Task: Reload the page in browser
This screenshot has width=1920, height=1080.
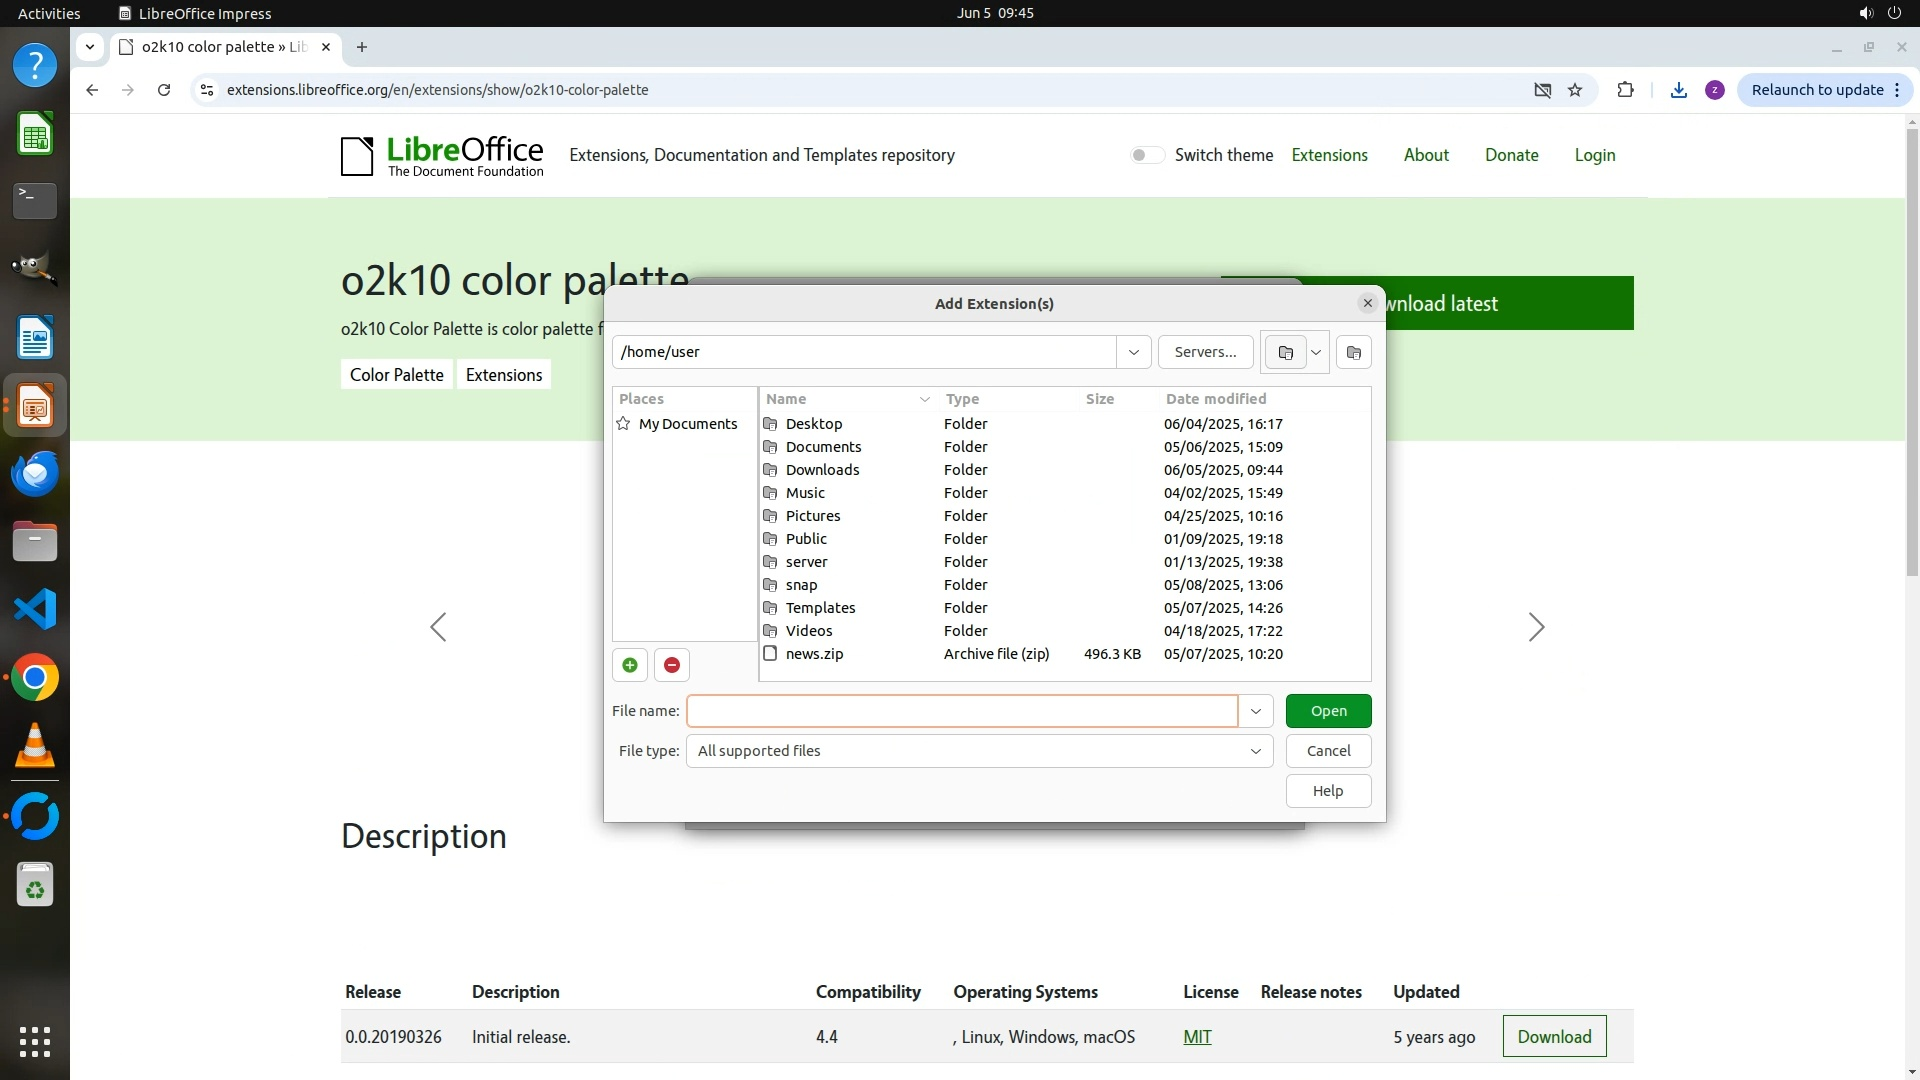Action: [x=164, y=90]
